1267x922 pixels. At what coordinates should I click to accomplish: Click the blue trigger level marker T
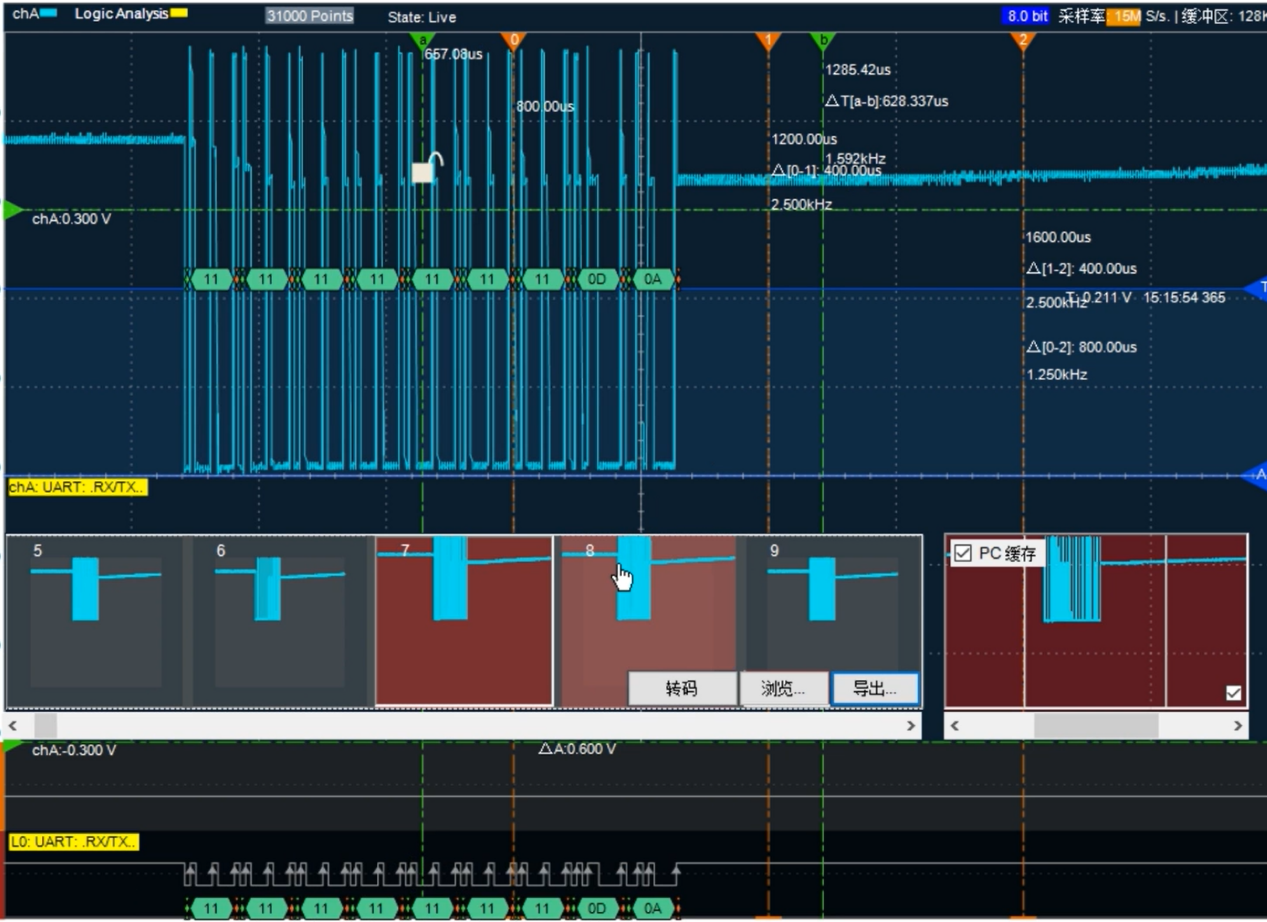pyautogui.click(x=1255, y=289)
